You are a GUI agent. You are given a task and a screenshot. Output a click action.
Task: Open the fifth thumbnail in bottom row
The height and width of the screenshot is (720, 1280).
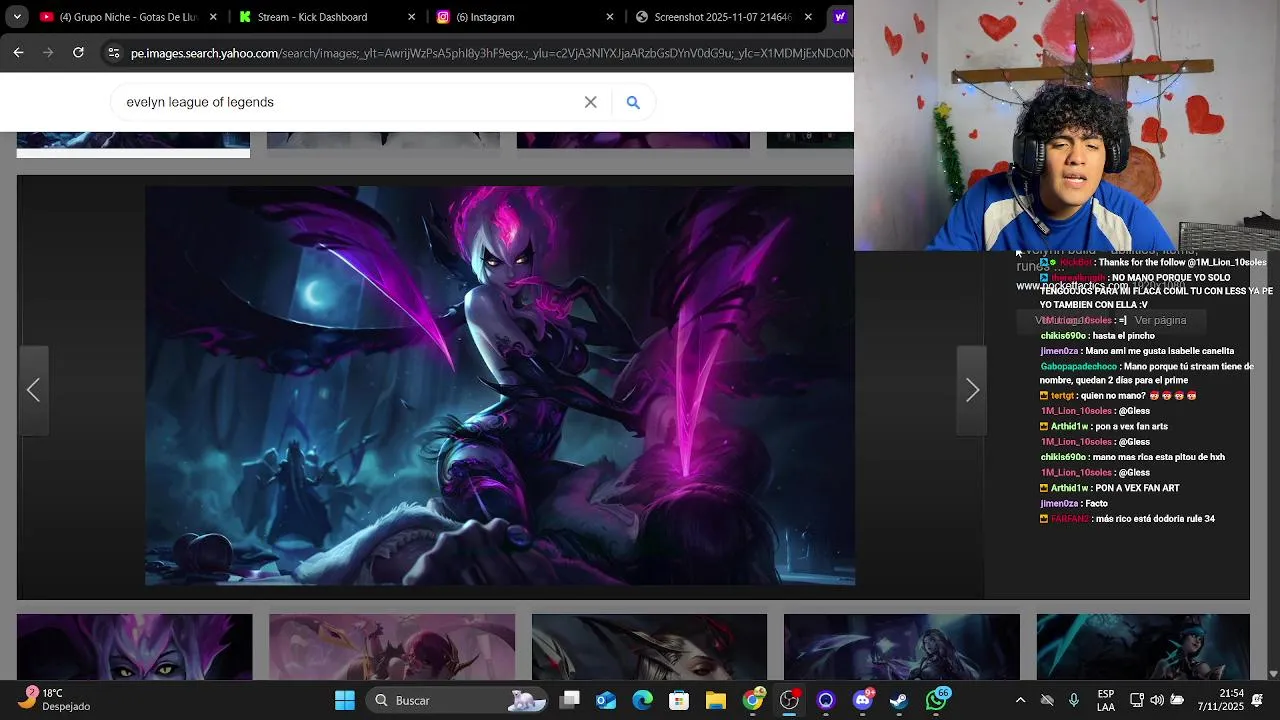(1143, 647)
